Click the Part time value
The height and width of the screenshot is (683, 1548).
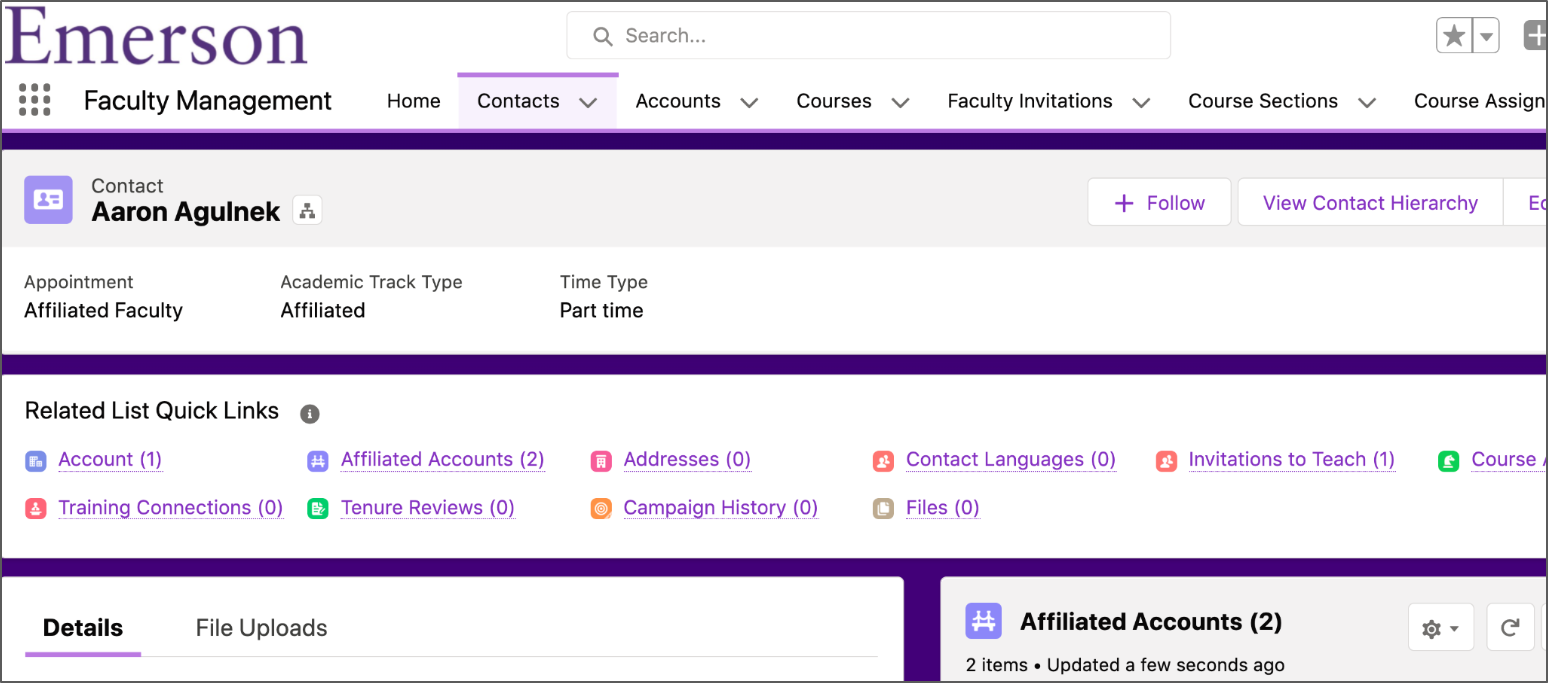coord(601,310)
